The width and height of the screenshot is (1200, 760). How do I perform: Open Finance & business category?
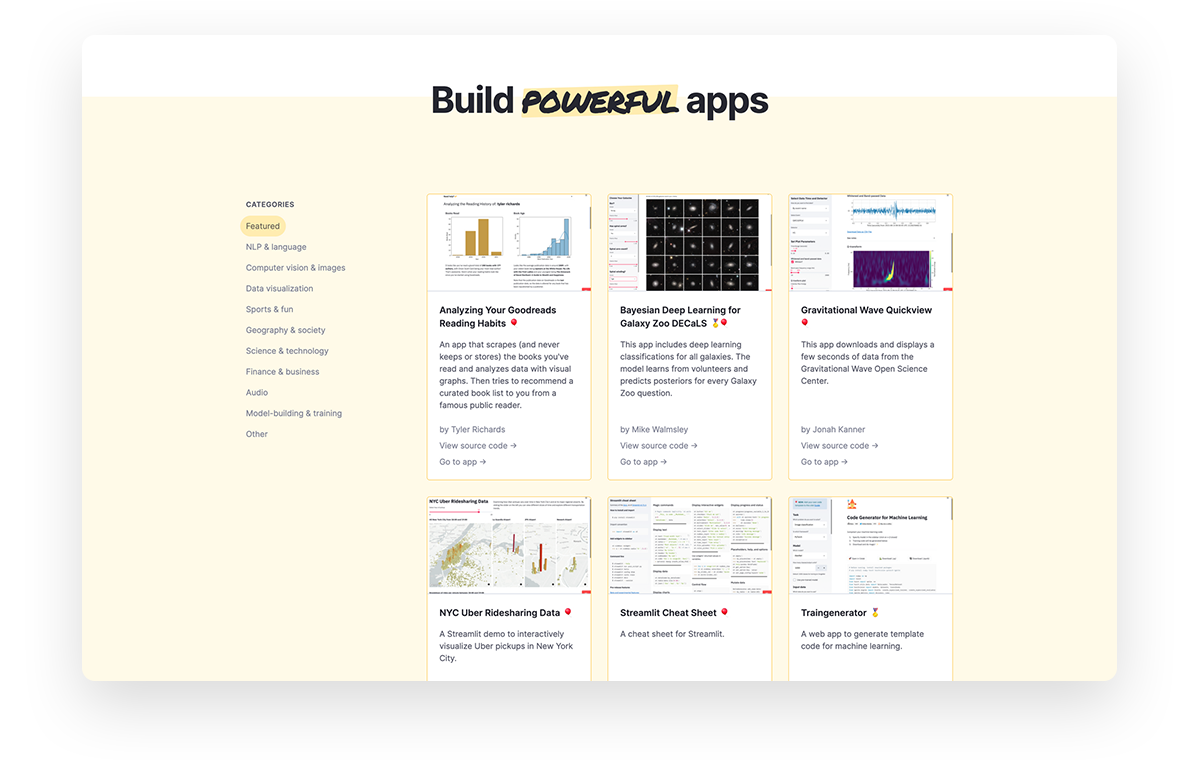click(x=283, y=372)
